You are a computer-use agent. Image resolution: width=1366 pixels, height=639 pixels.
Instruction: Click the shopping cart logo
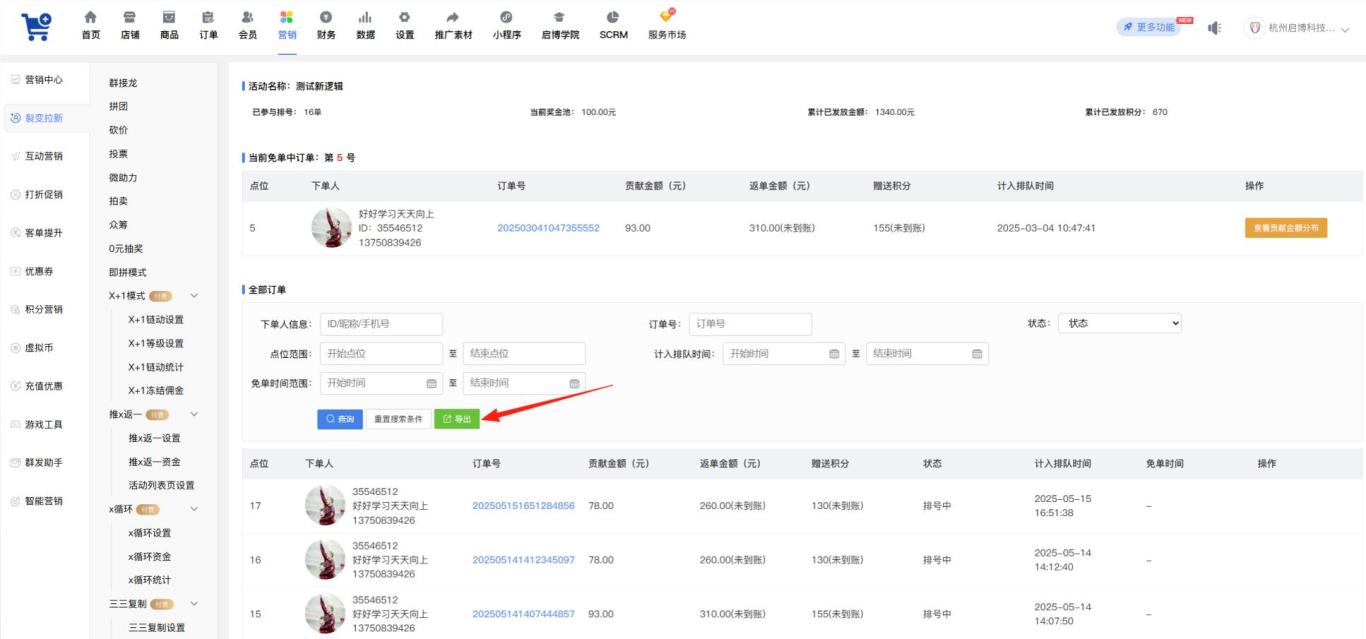37,26
